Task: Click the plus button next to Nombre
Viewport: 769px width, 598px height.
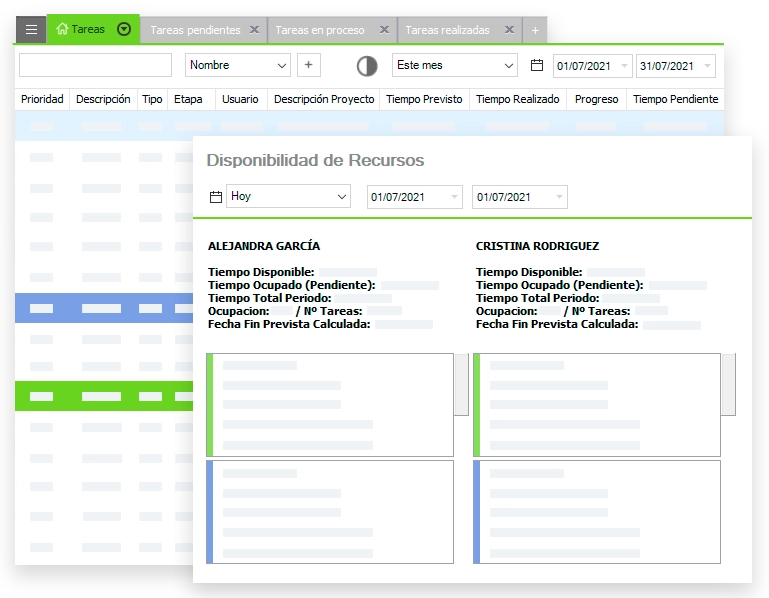Action: (308, 65)
